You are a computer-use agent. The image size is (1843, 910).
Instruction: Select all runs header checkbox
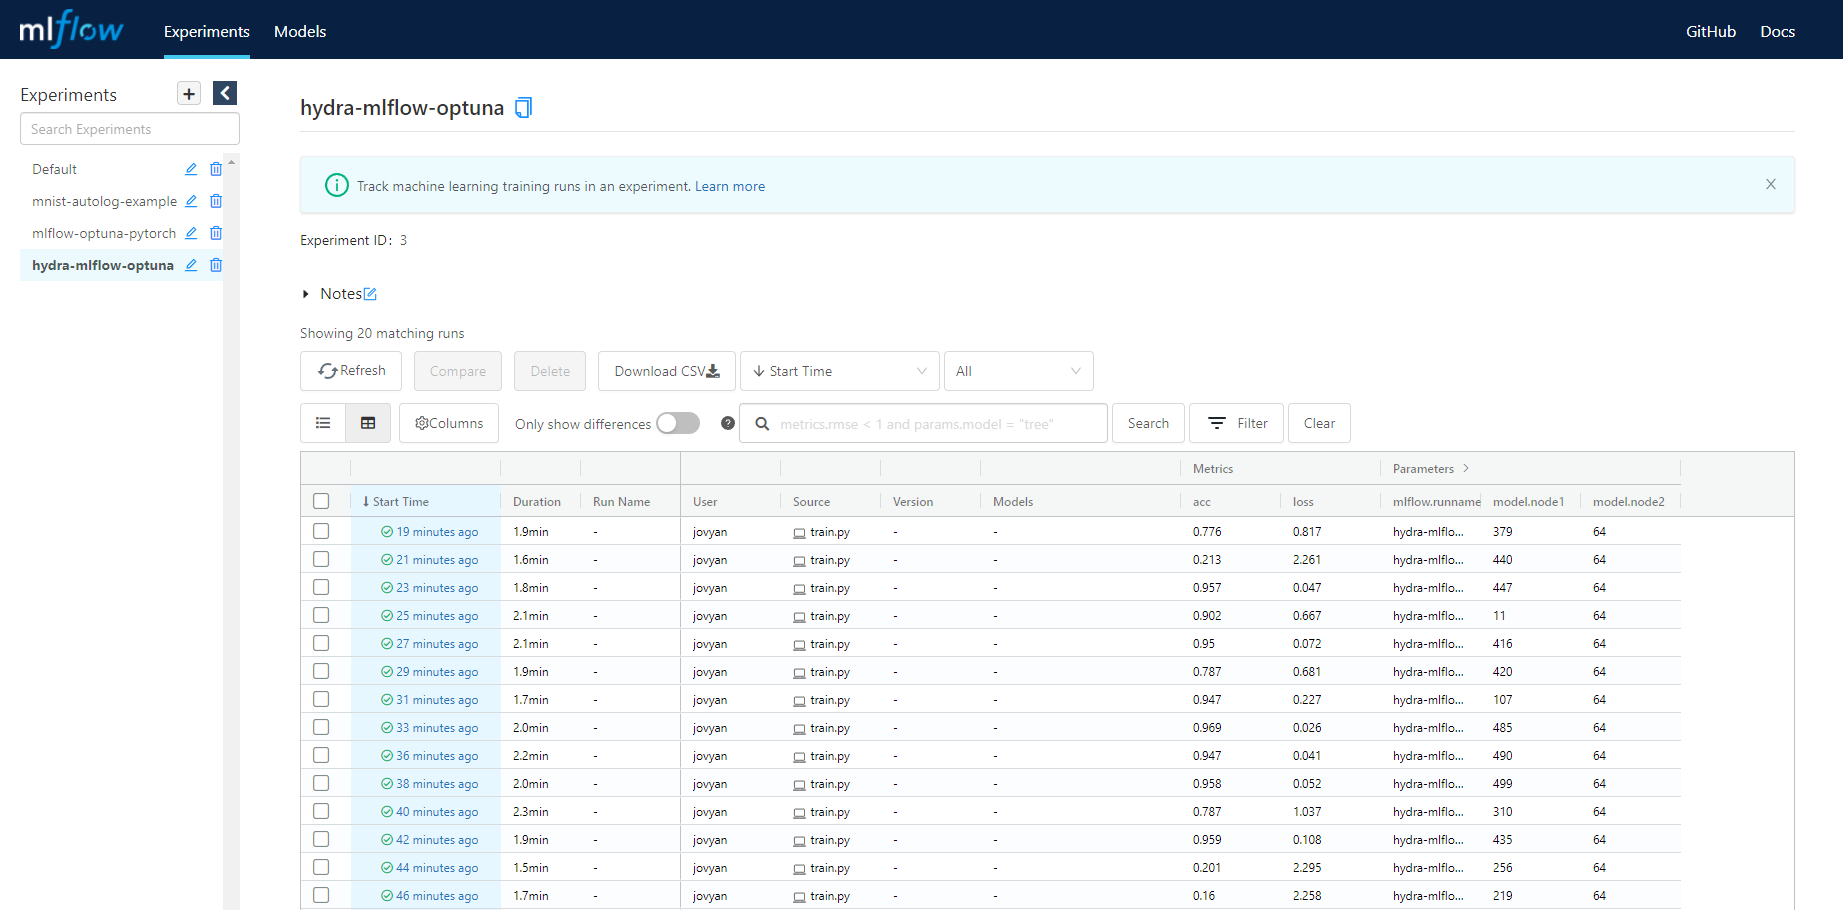[321, 501]
